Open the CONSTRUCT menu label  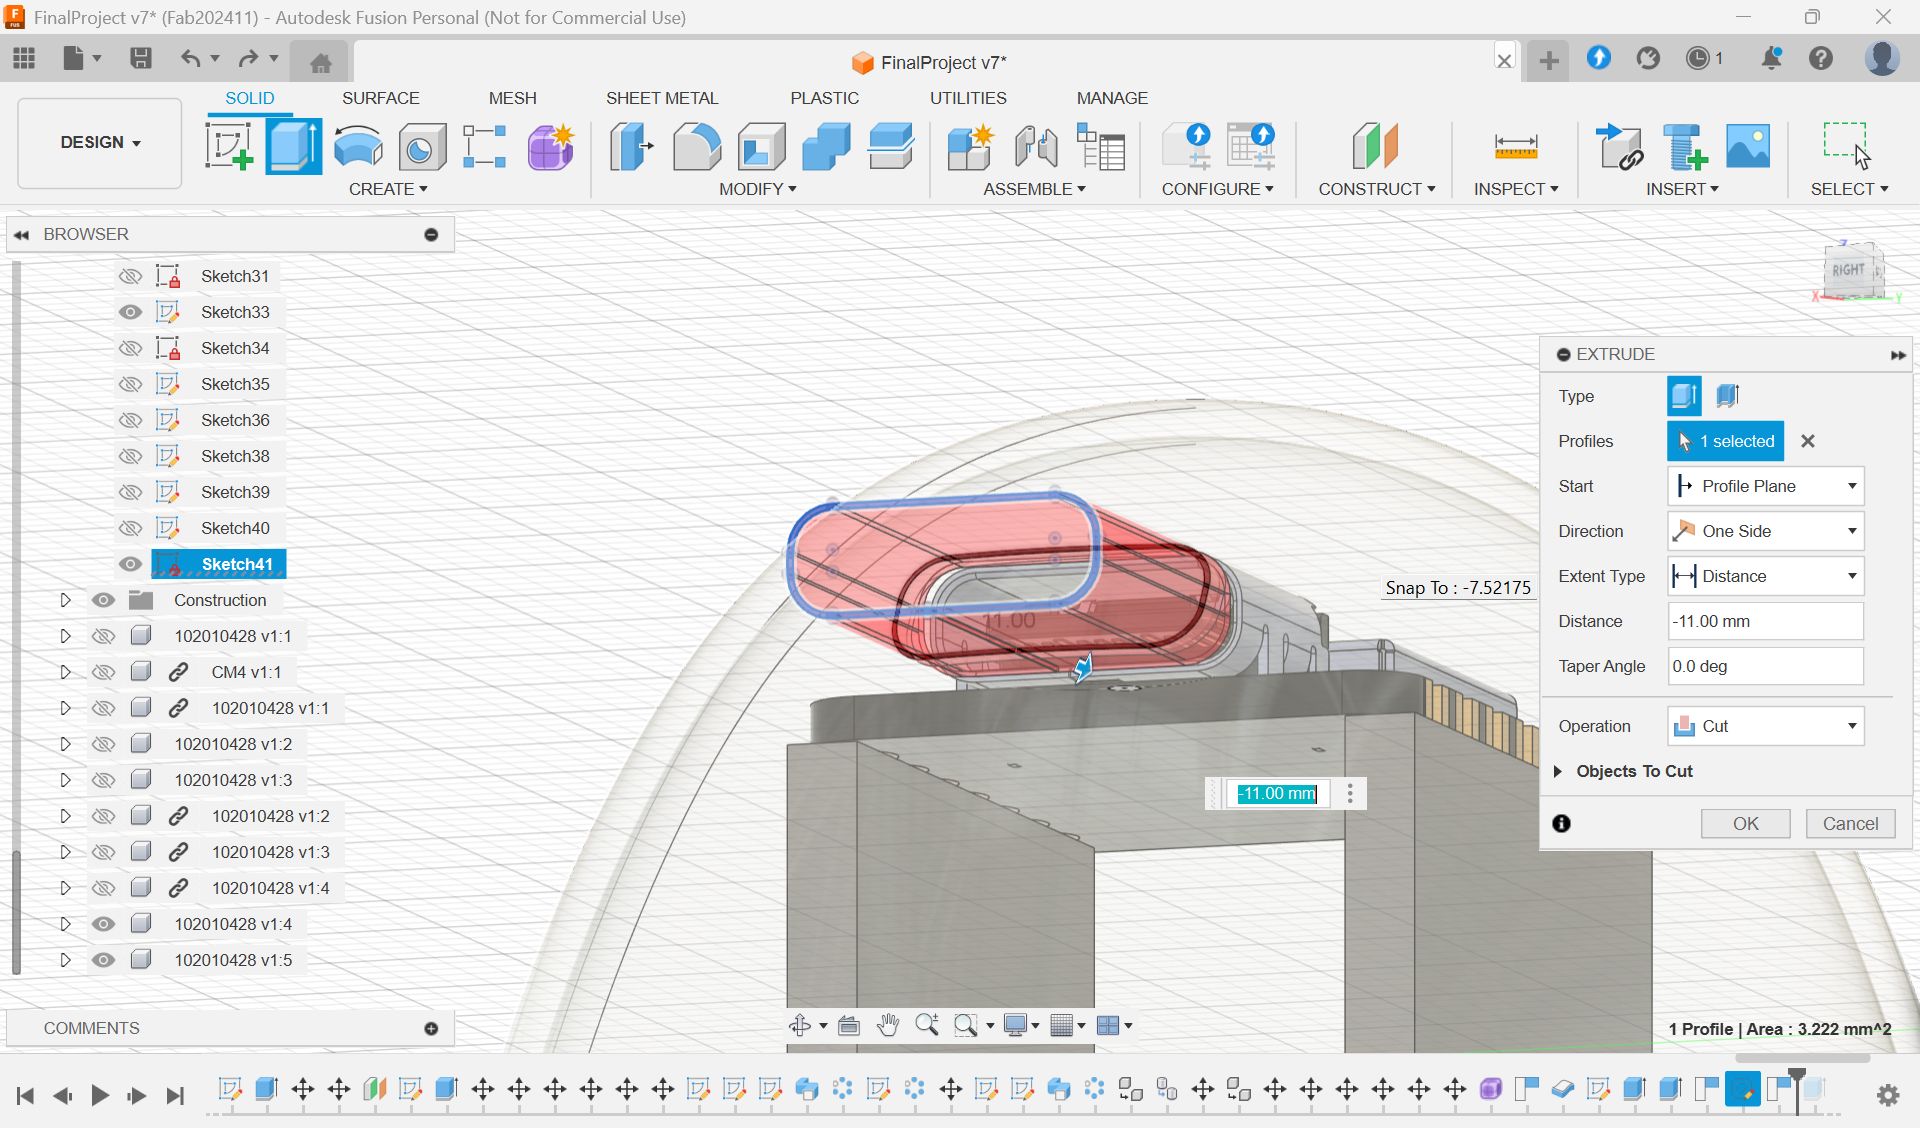coord(1376,189)
